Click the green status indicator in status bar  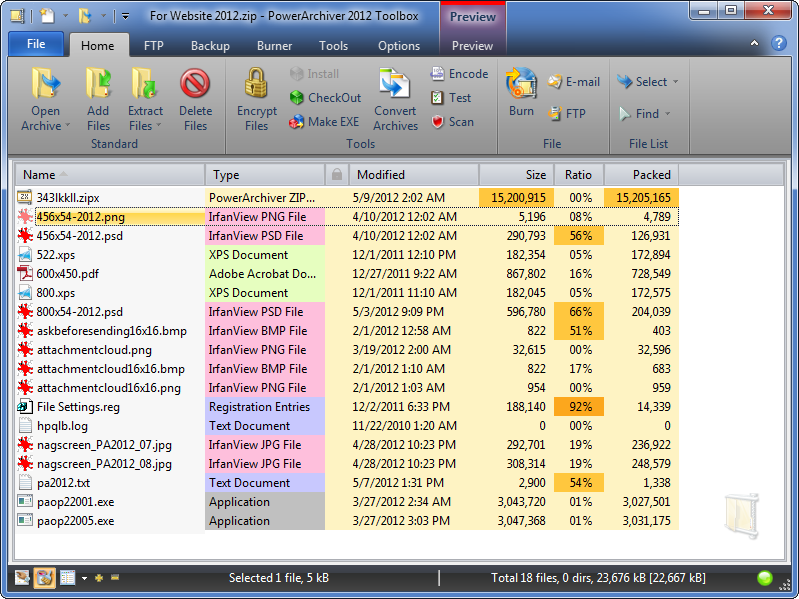(765, 578)
